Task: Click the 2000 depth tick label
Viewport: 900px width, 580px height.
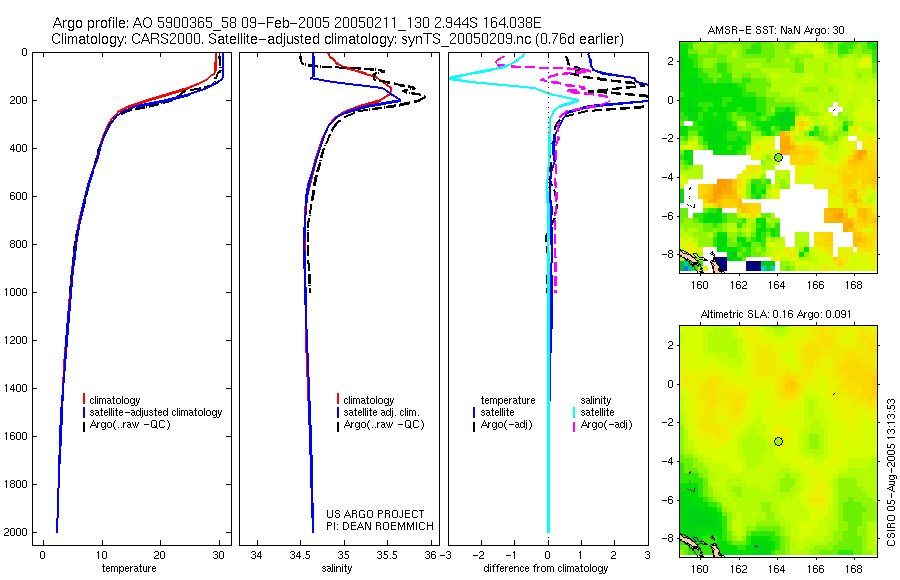Action: [x=15, y=532]
